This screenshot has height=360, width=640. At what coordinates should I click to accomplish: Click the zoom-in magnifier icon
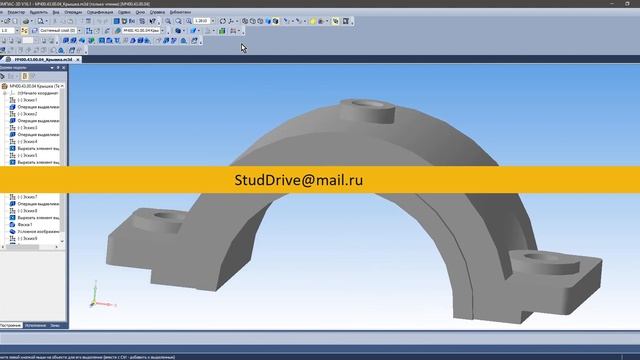(x=168, y=21)
